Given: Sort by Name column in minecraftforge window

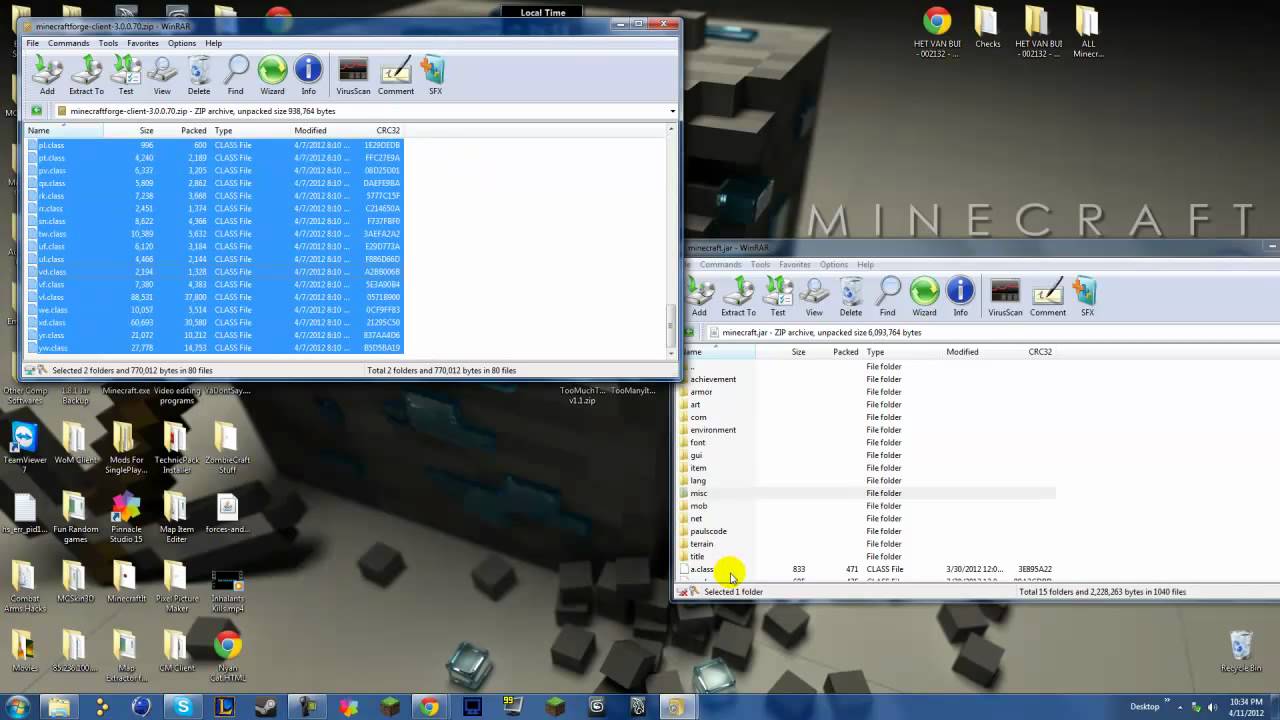Looking at the screenshot, I should 64,131.
